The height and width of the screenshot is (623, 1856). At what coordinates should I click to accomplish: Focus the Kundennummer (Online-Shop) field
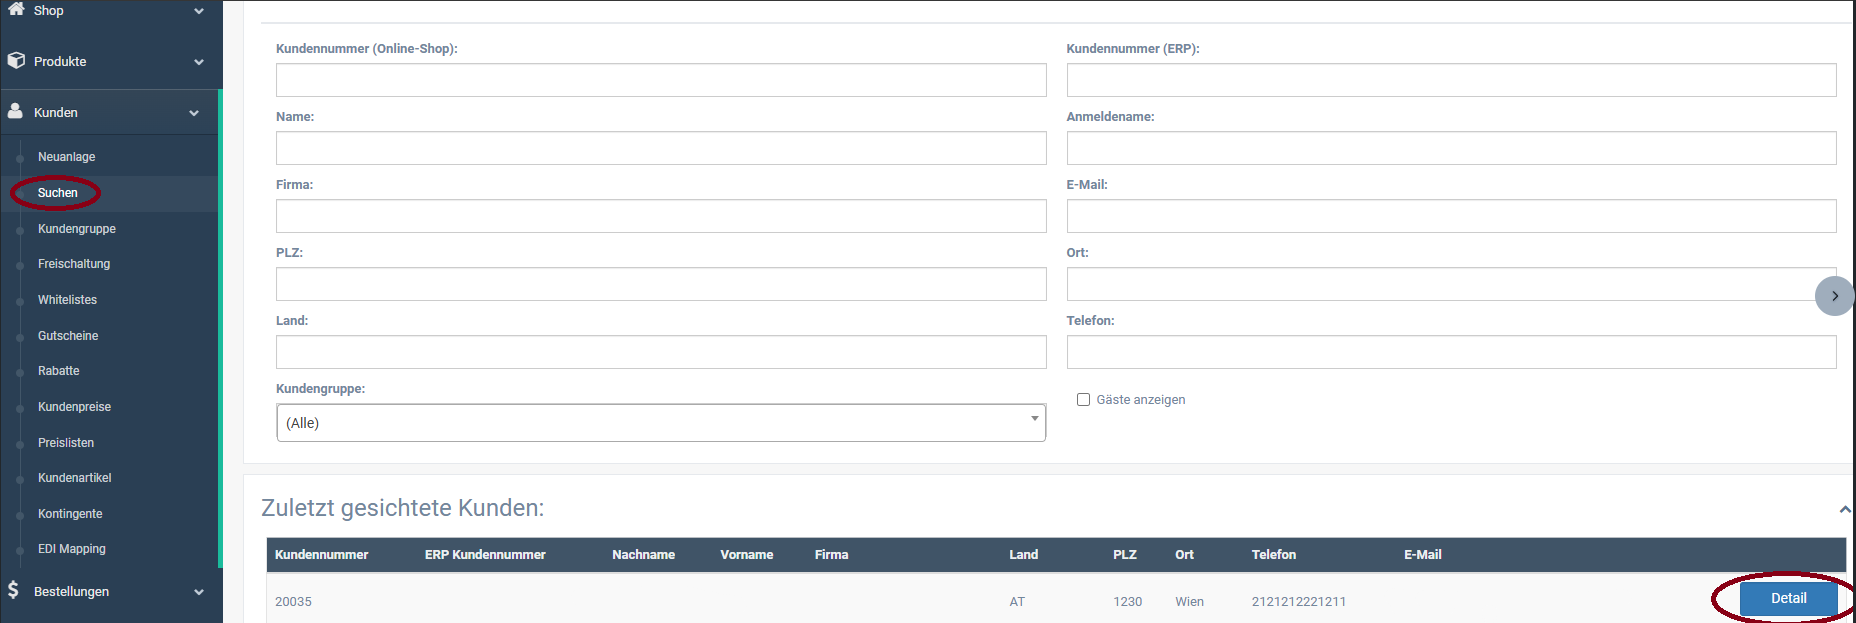[x=661, y=80]
